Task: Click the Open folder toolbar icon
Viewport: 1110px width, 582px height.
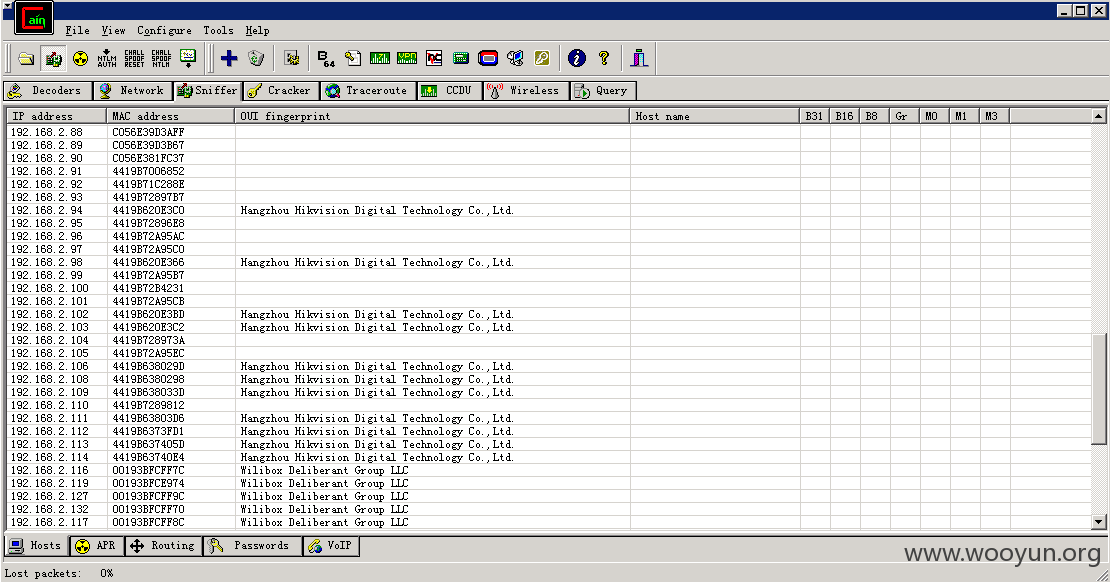Action: point(26,58)
